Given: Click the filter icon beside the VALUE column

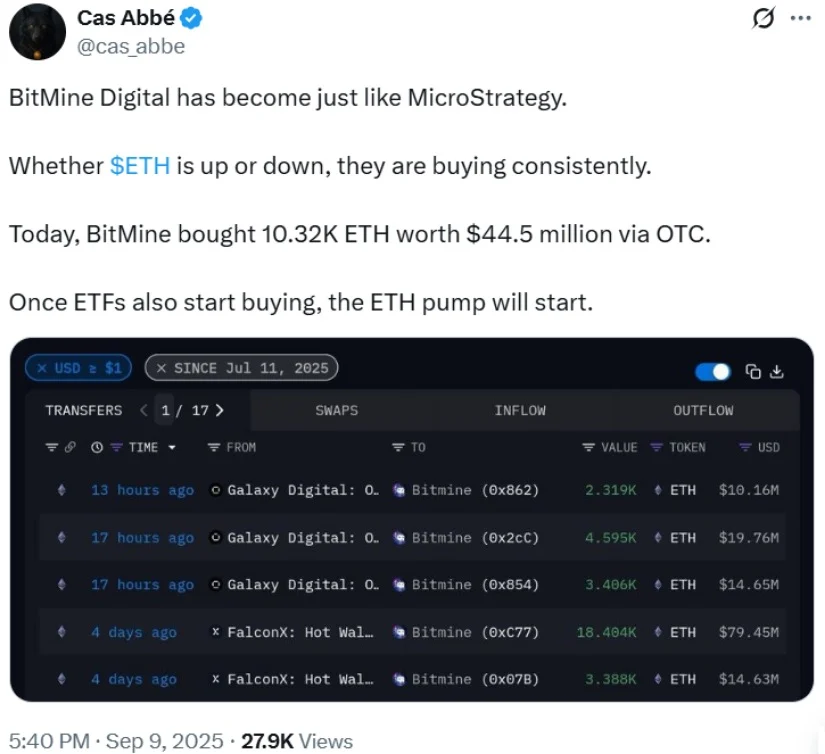Looking at the screenshot, I should (588, 448).
